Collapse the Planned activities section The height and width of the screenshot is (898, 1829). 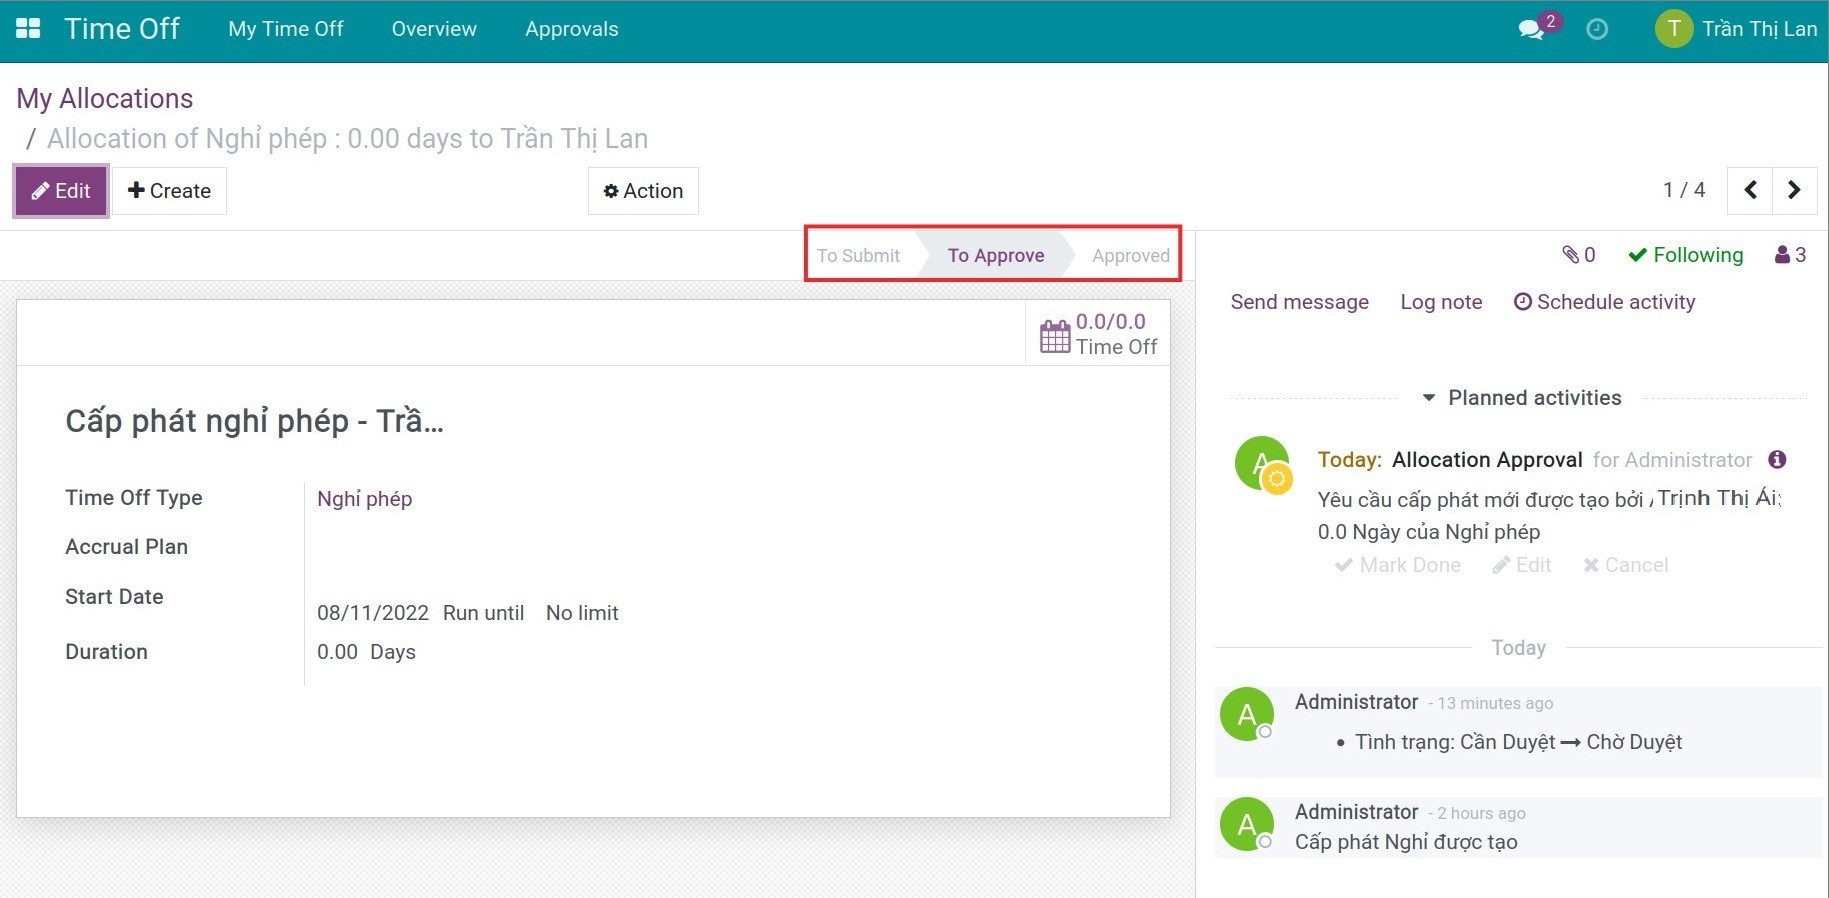(x=1521, y=398)
